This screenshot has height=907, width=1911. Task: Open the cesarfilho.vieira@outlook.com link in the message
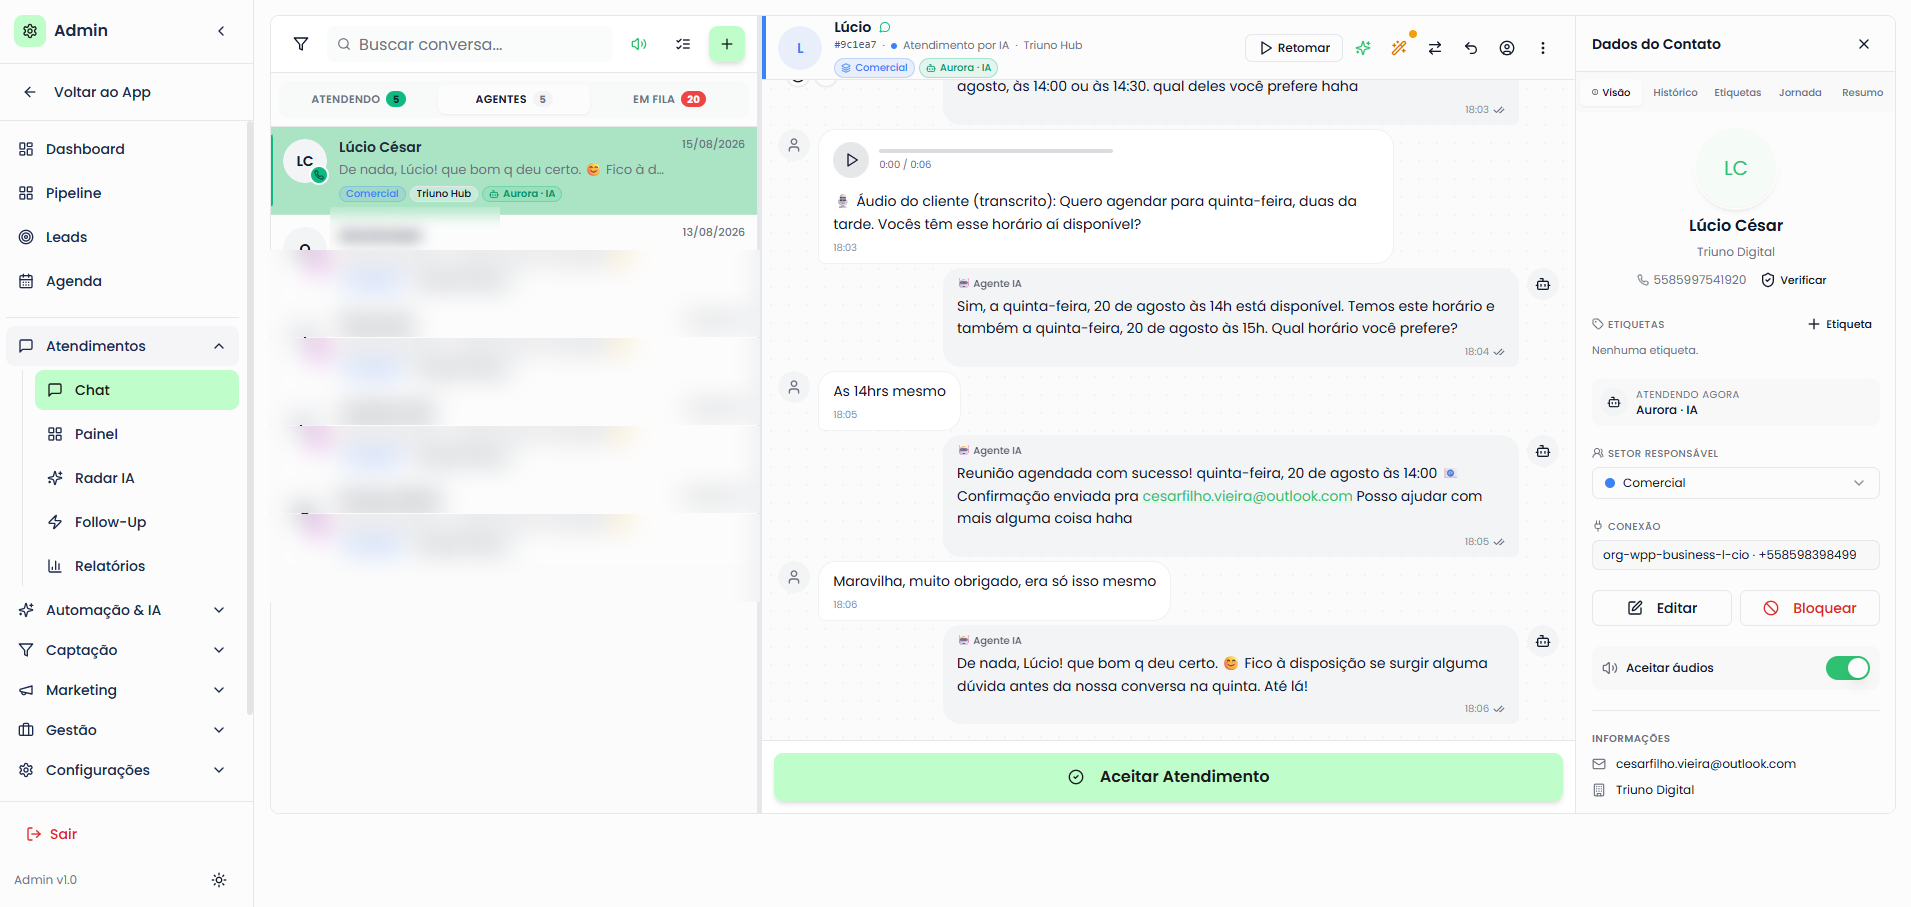[x=1247, y=496]
